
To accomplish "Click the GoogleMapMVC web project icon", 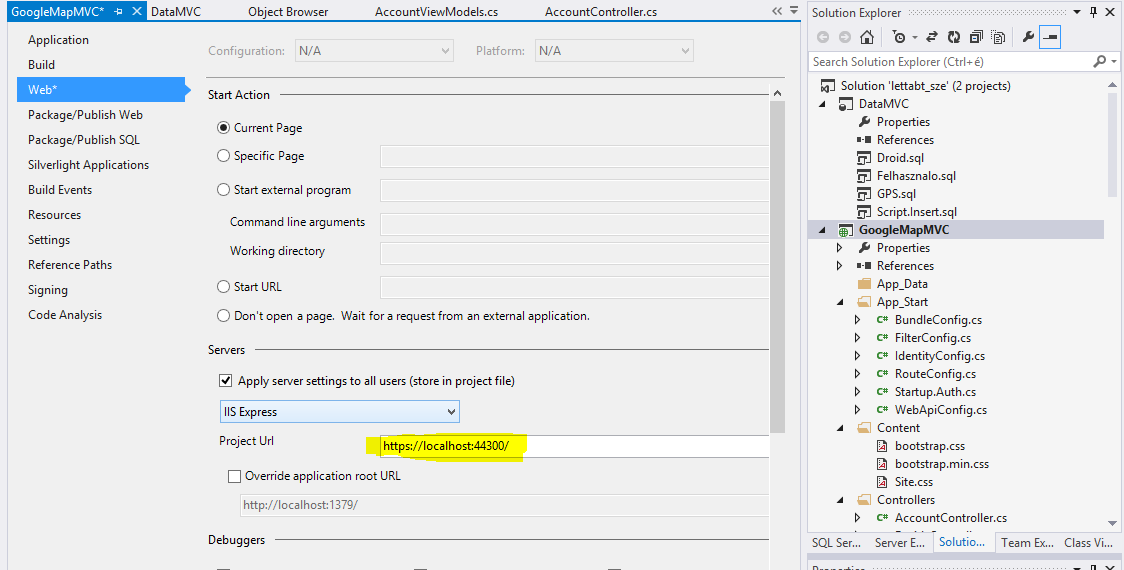I will tap(846, 230).
